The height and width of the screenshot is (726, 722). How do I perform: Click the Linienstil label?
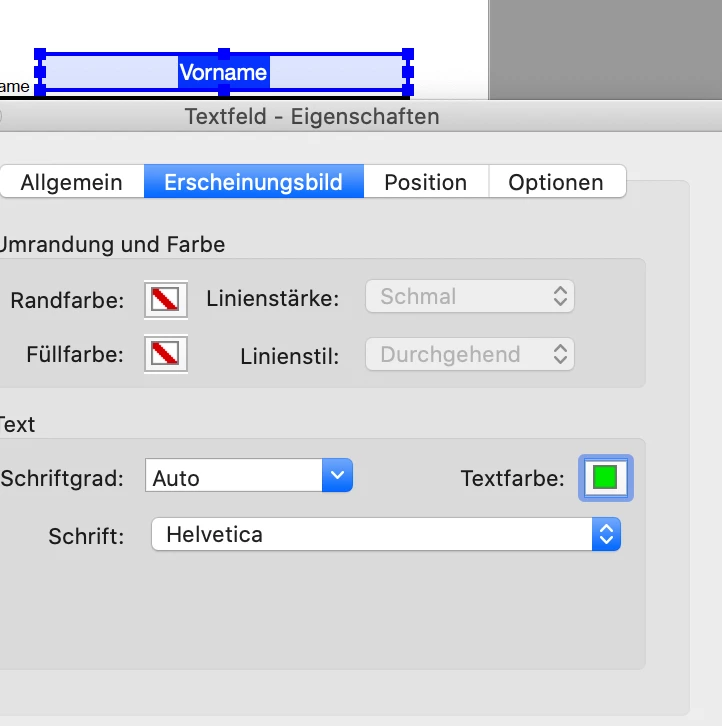click(290, 357)
